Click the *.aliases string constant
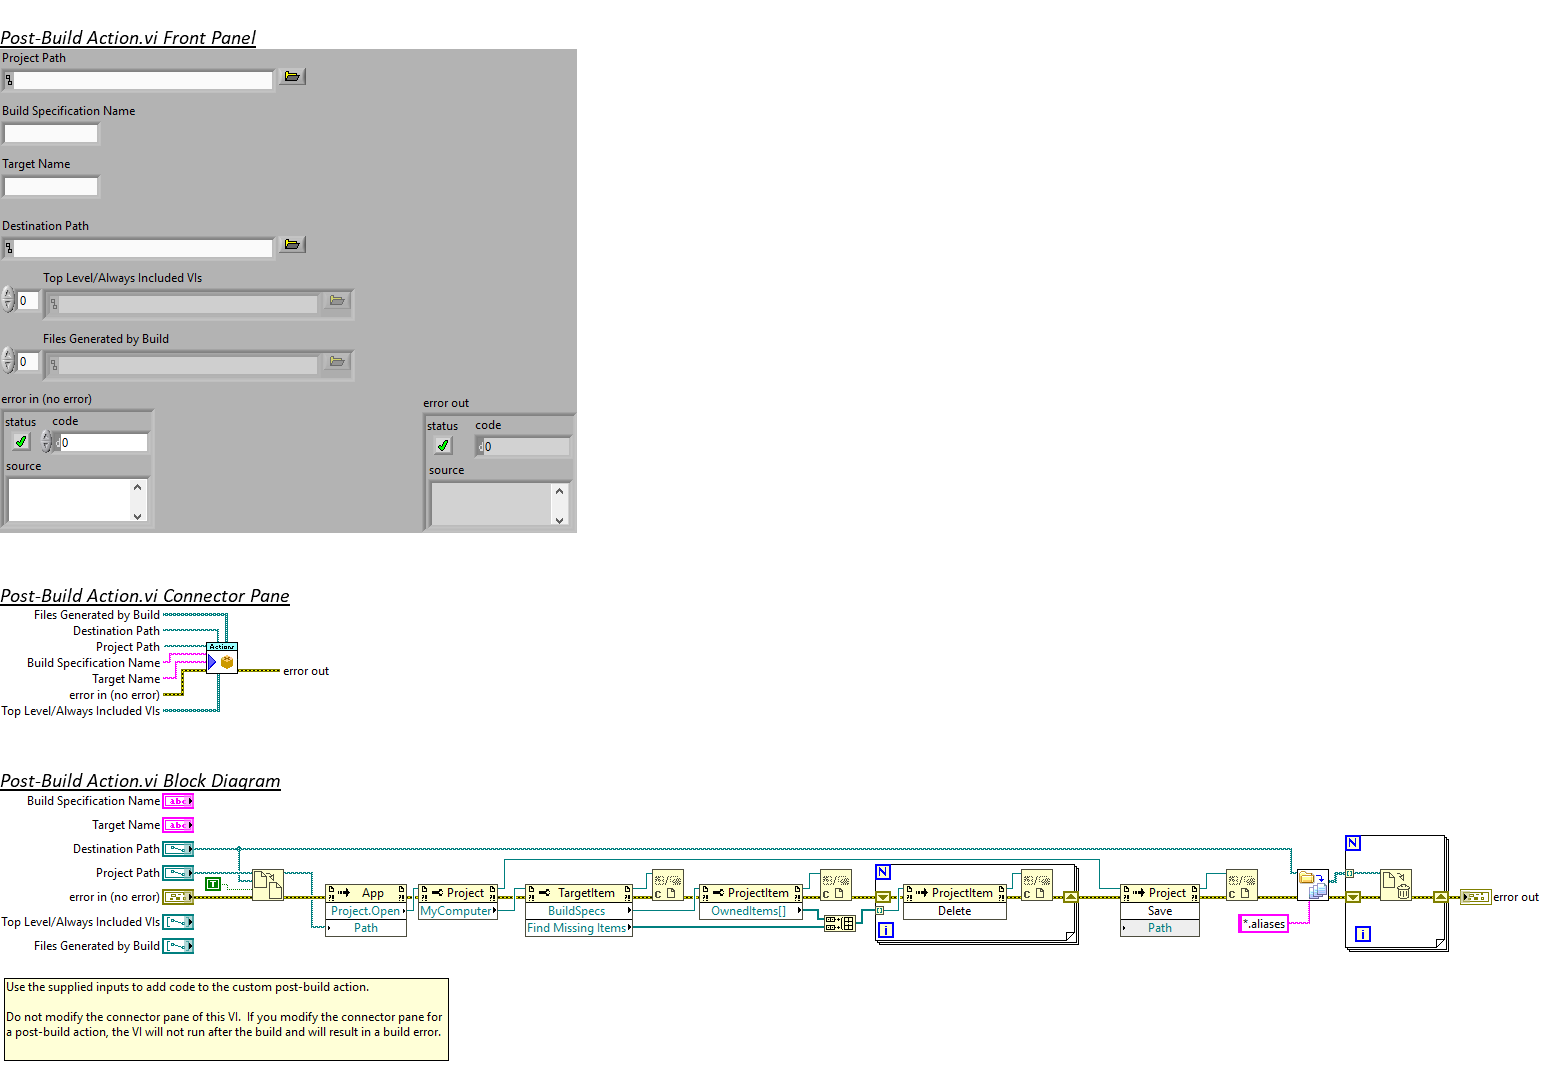The width and height of the screenshot is (1541, 1089). click(x=1264, y=924)
